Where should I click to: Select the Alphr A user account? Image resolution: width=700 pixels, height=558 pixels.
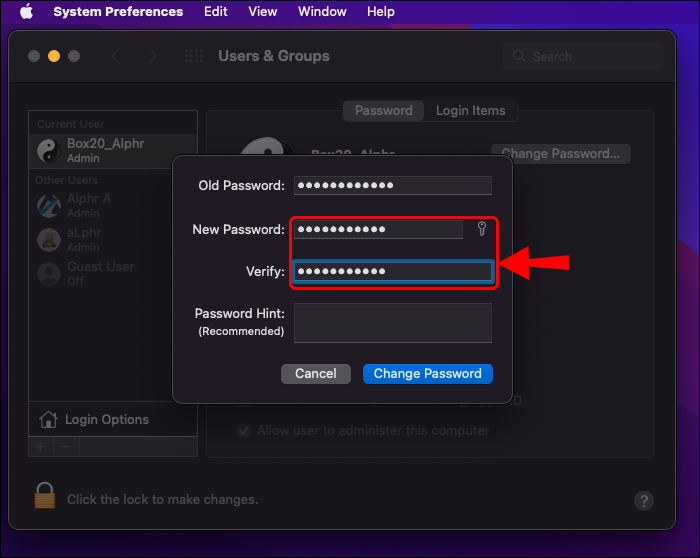pyautogui.click(x=88, y=205)
